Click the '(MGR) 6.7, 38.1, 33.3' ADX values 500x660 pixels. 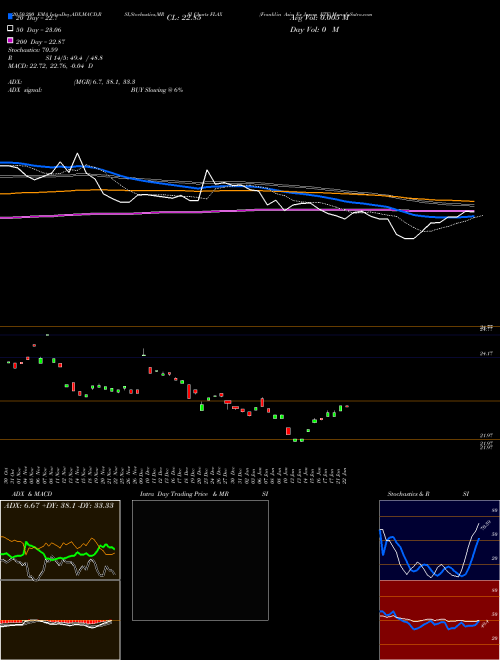104,82
